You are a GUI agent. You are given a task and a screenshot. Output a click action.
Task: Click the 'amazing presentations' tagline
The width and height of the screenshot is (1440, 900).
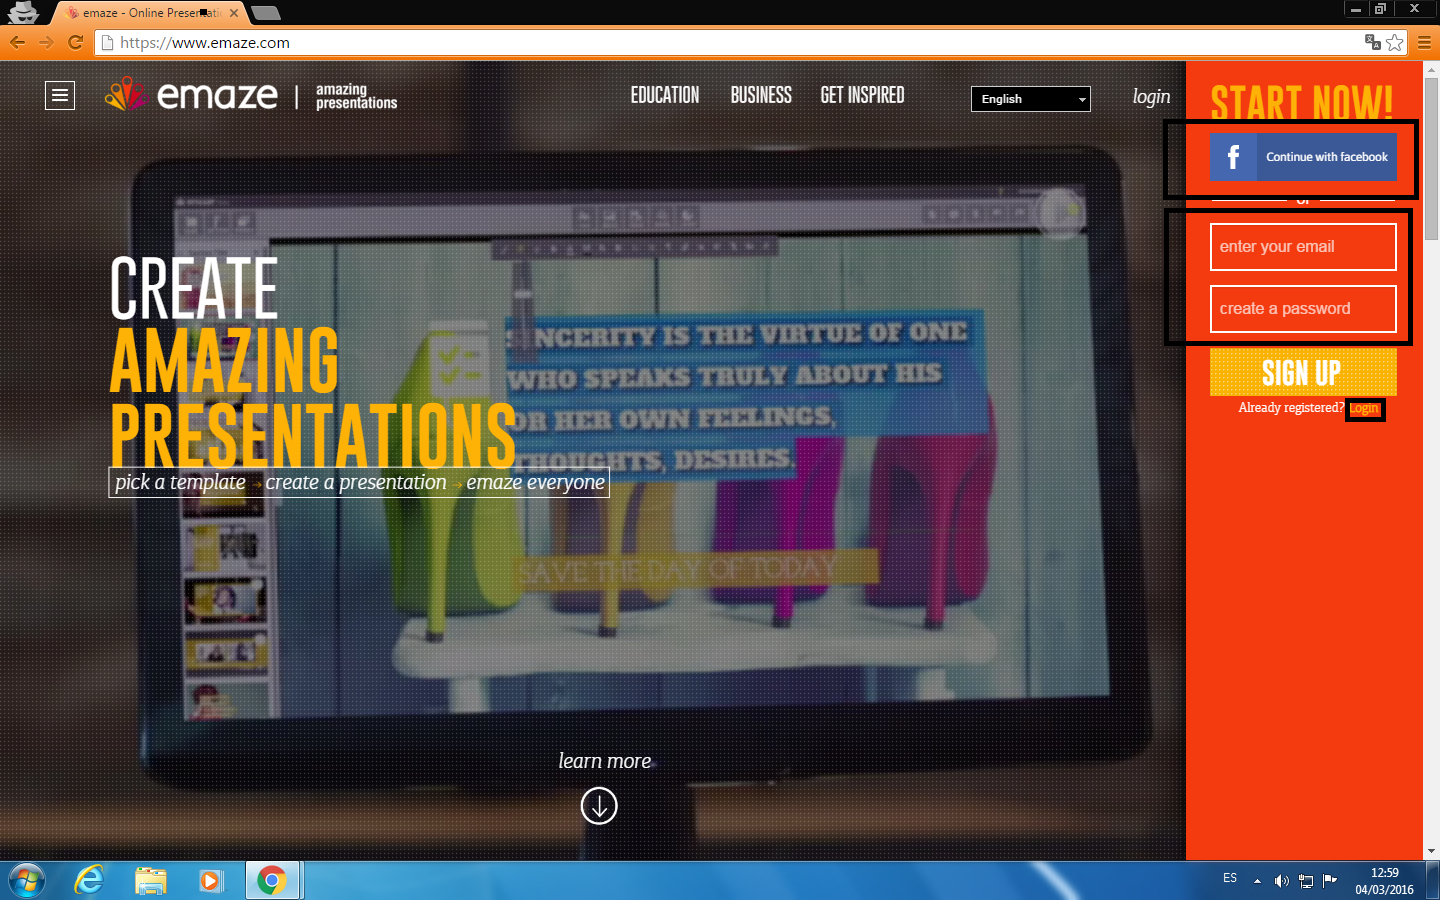[x=356, y=96]
